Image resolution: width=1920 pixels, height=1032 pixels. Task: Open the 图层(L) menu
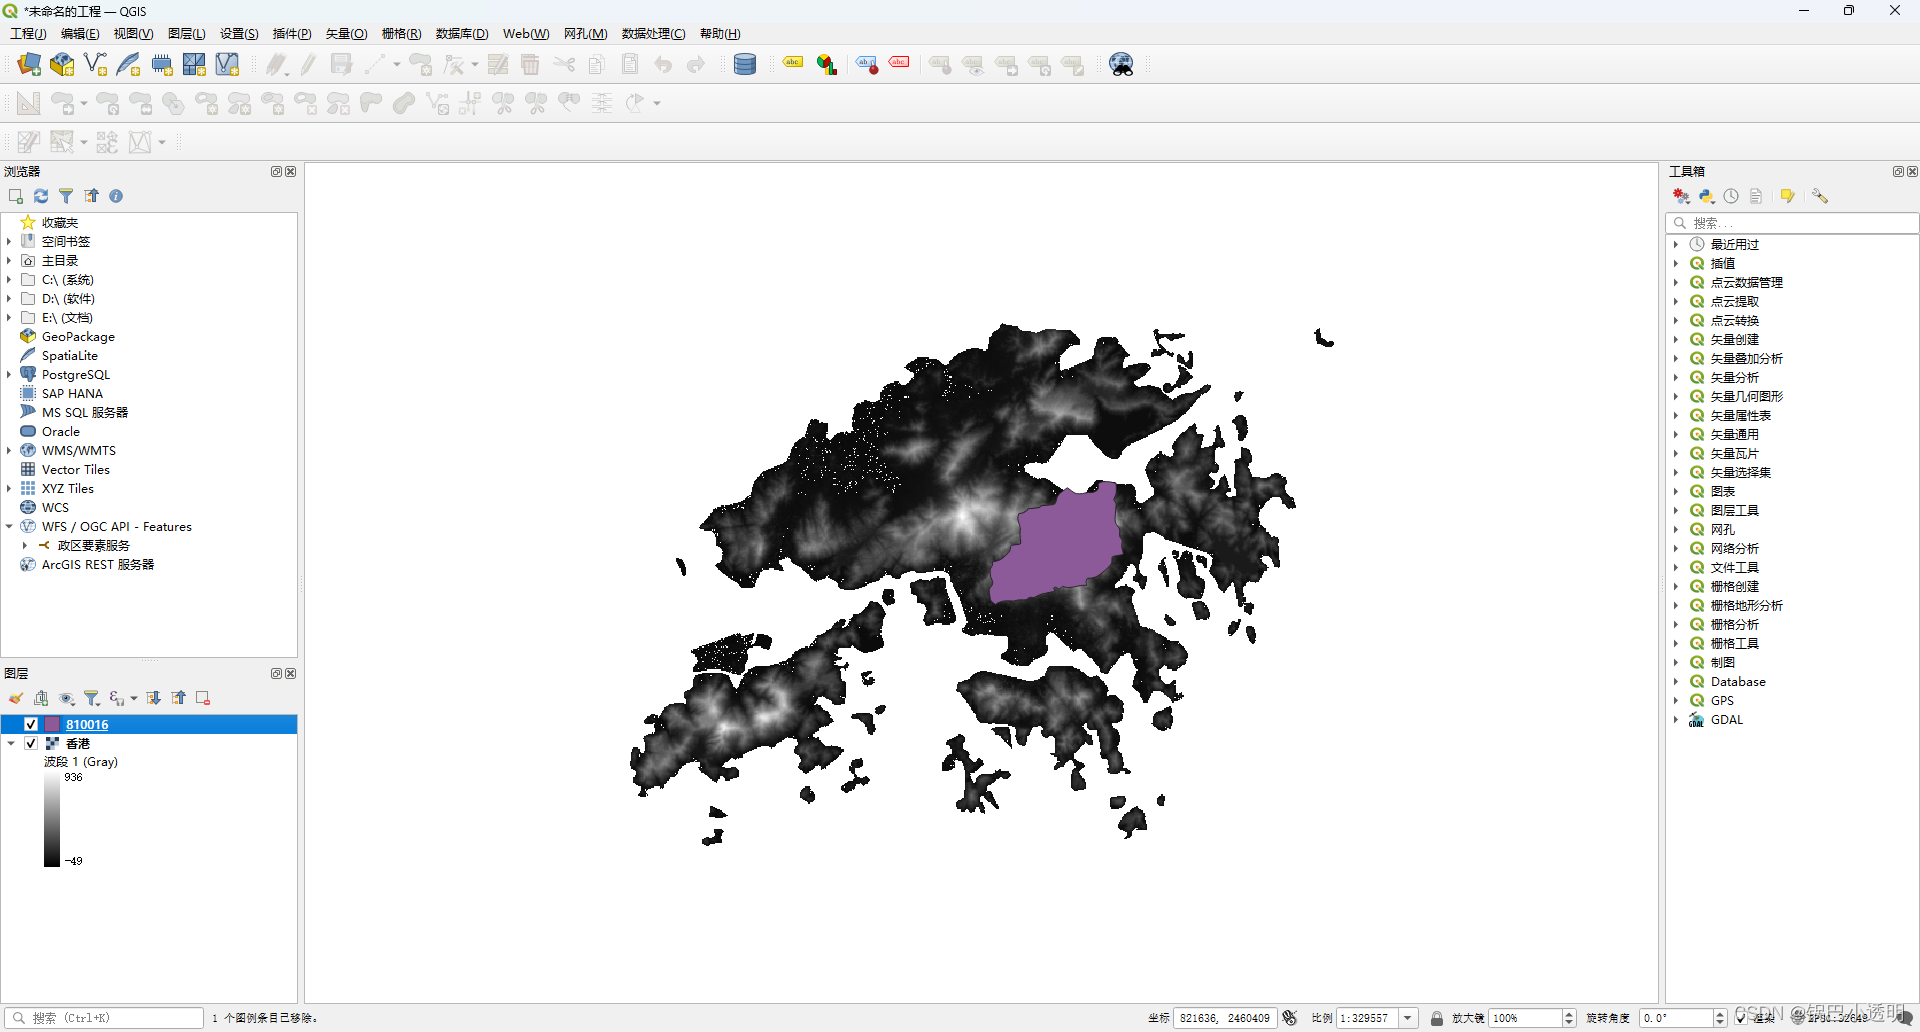pos(187,34)
